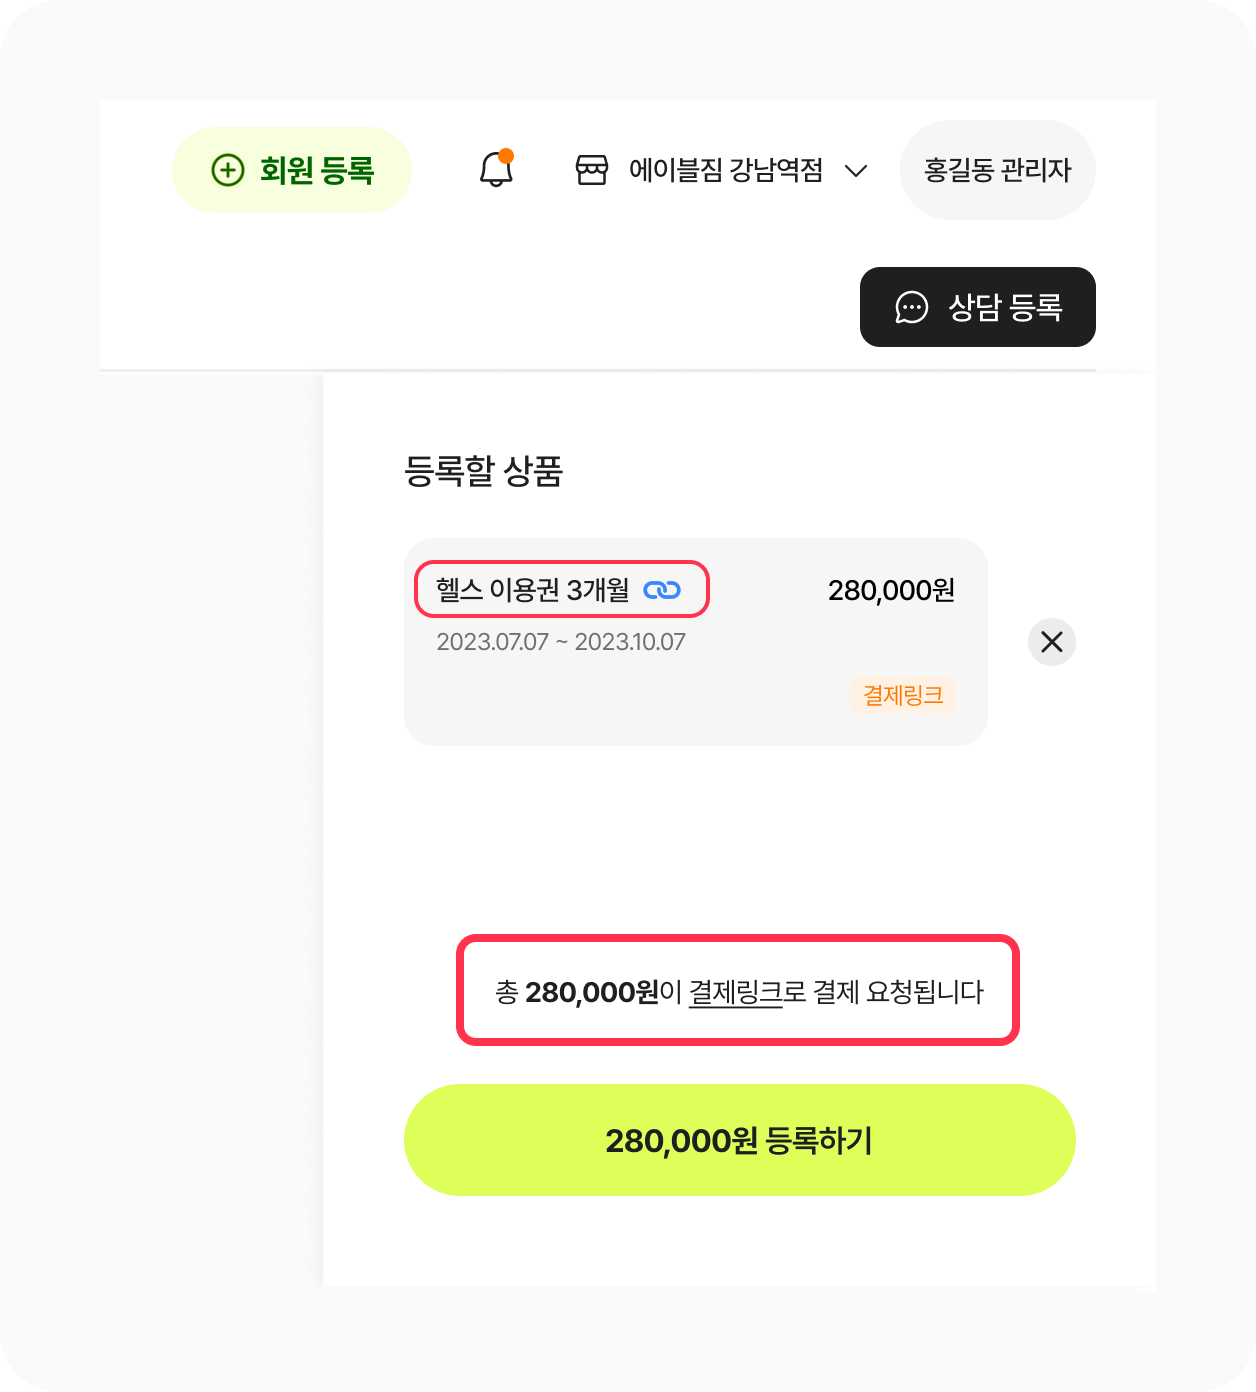Follow the underlined 결제링크 link in the summary
Screen dimensions: 1256x1392
(x=735, y=992)
